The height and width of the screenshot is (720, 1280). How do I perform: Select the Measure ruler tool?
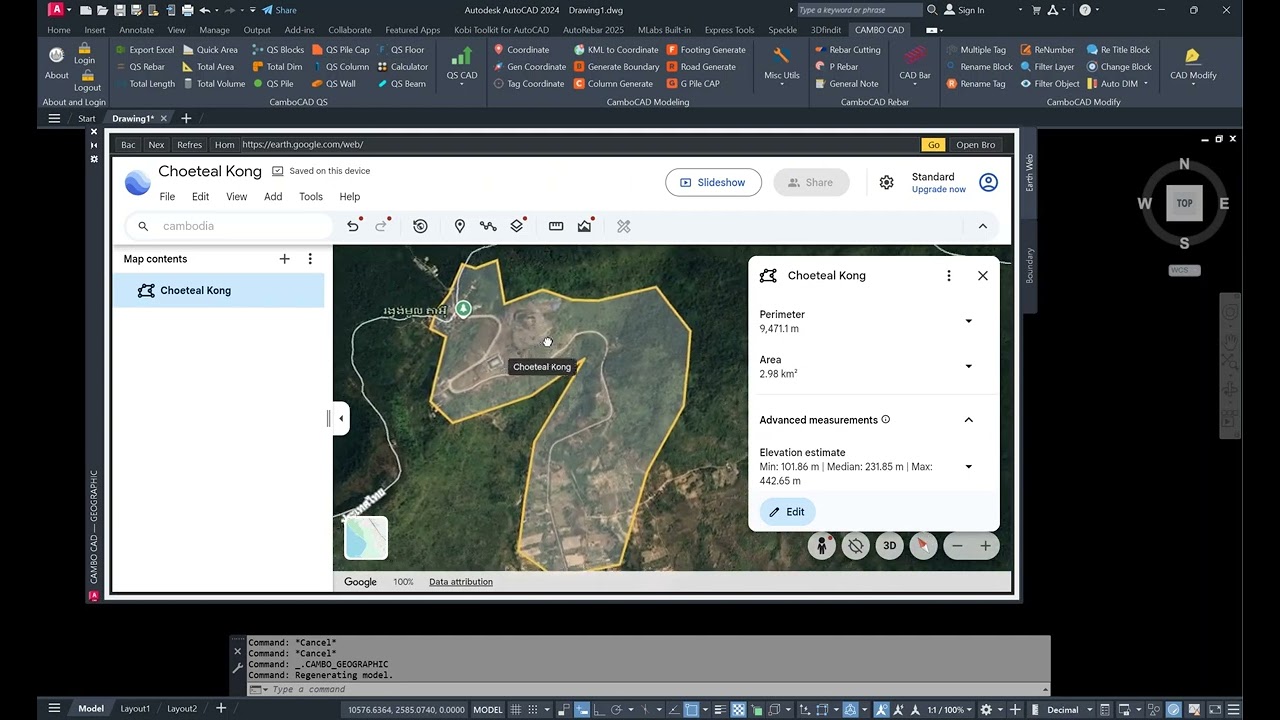click(556, 226)
